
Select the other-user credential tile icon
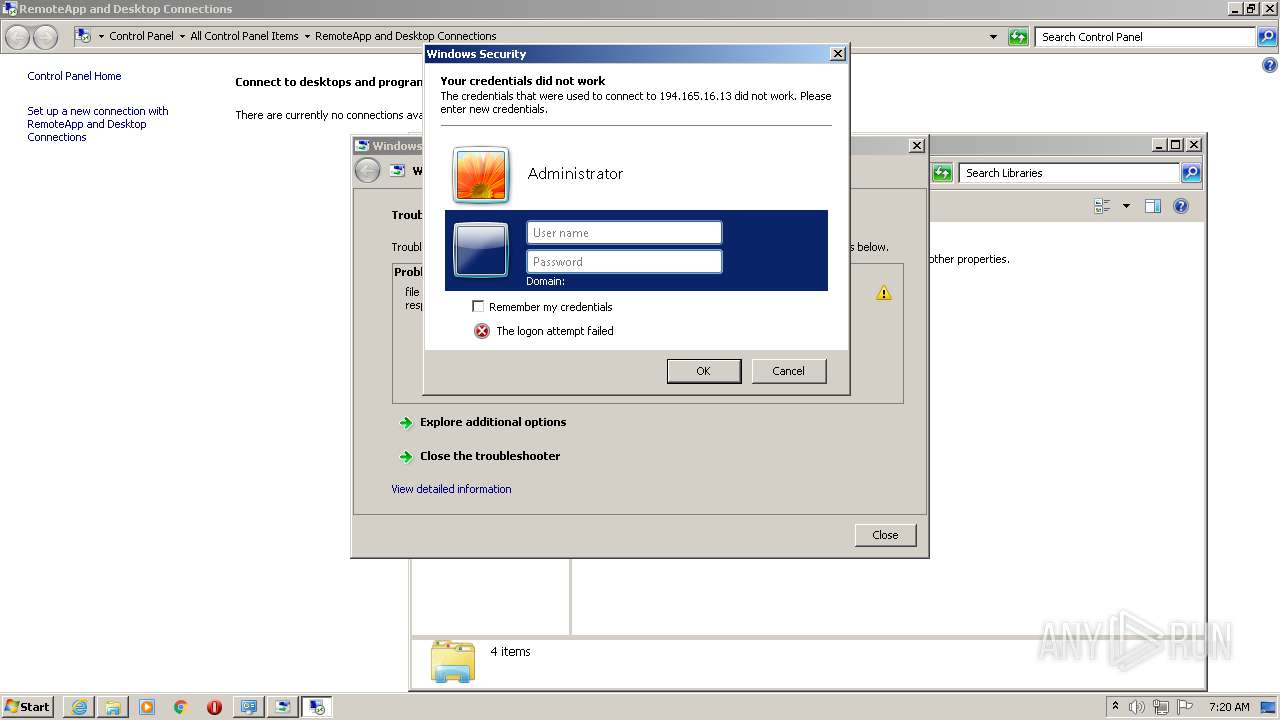pos(481,249)
